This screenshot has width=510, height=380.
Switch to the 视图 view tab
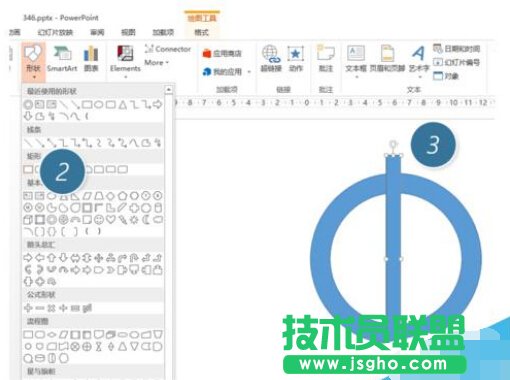128,32
